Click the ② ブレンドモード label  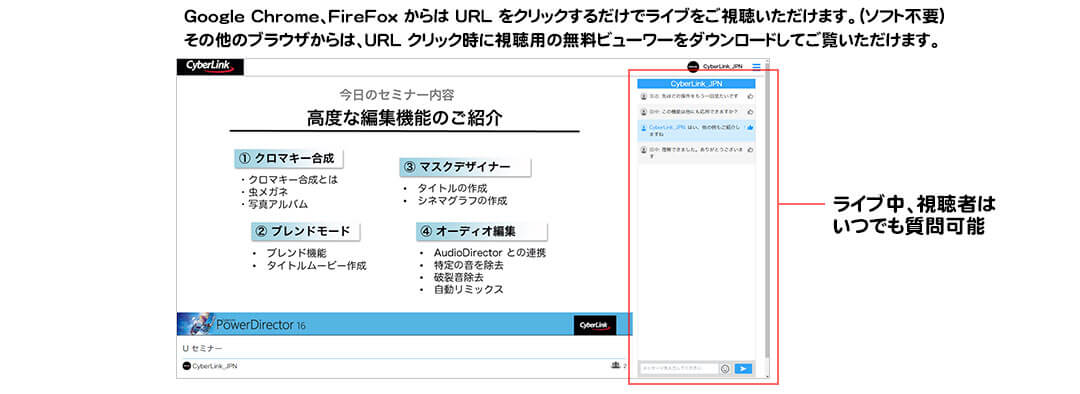click(305, 231)
